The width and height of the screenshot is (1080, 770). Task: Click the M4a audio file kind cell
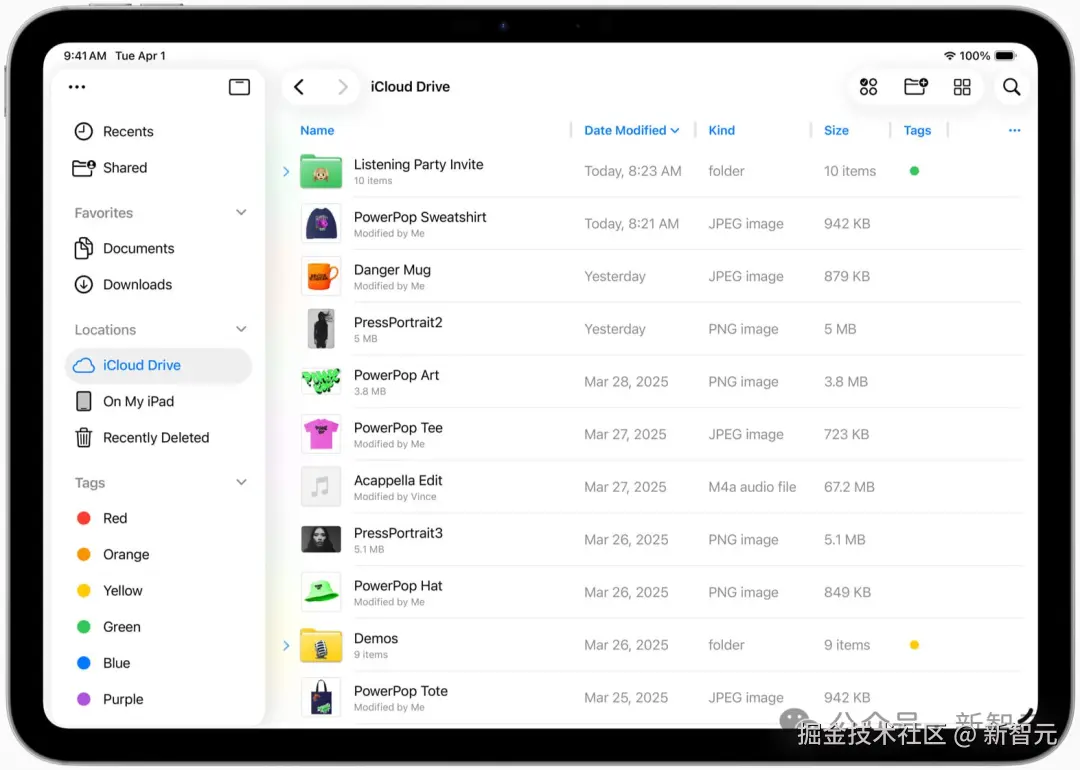point(752,487)
